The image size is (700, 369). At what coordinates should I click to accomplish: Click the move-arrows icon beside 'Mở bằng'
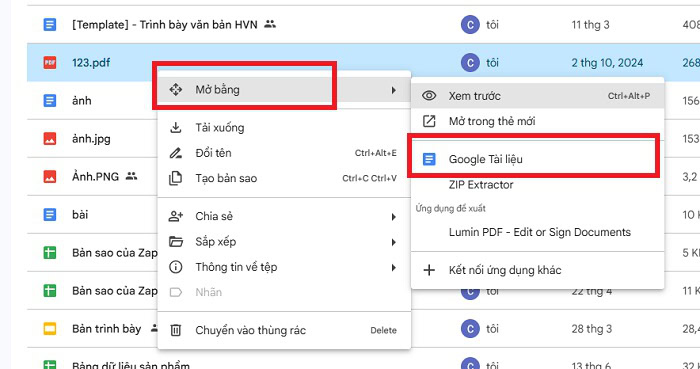click(x=175, y=90)
